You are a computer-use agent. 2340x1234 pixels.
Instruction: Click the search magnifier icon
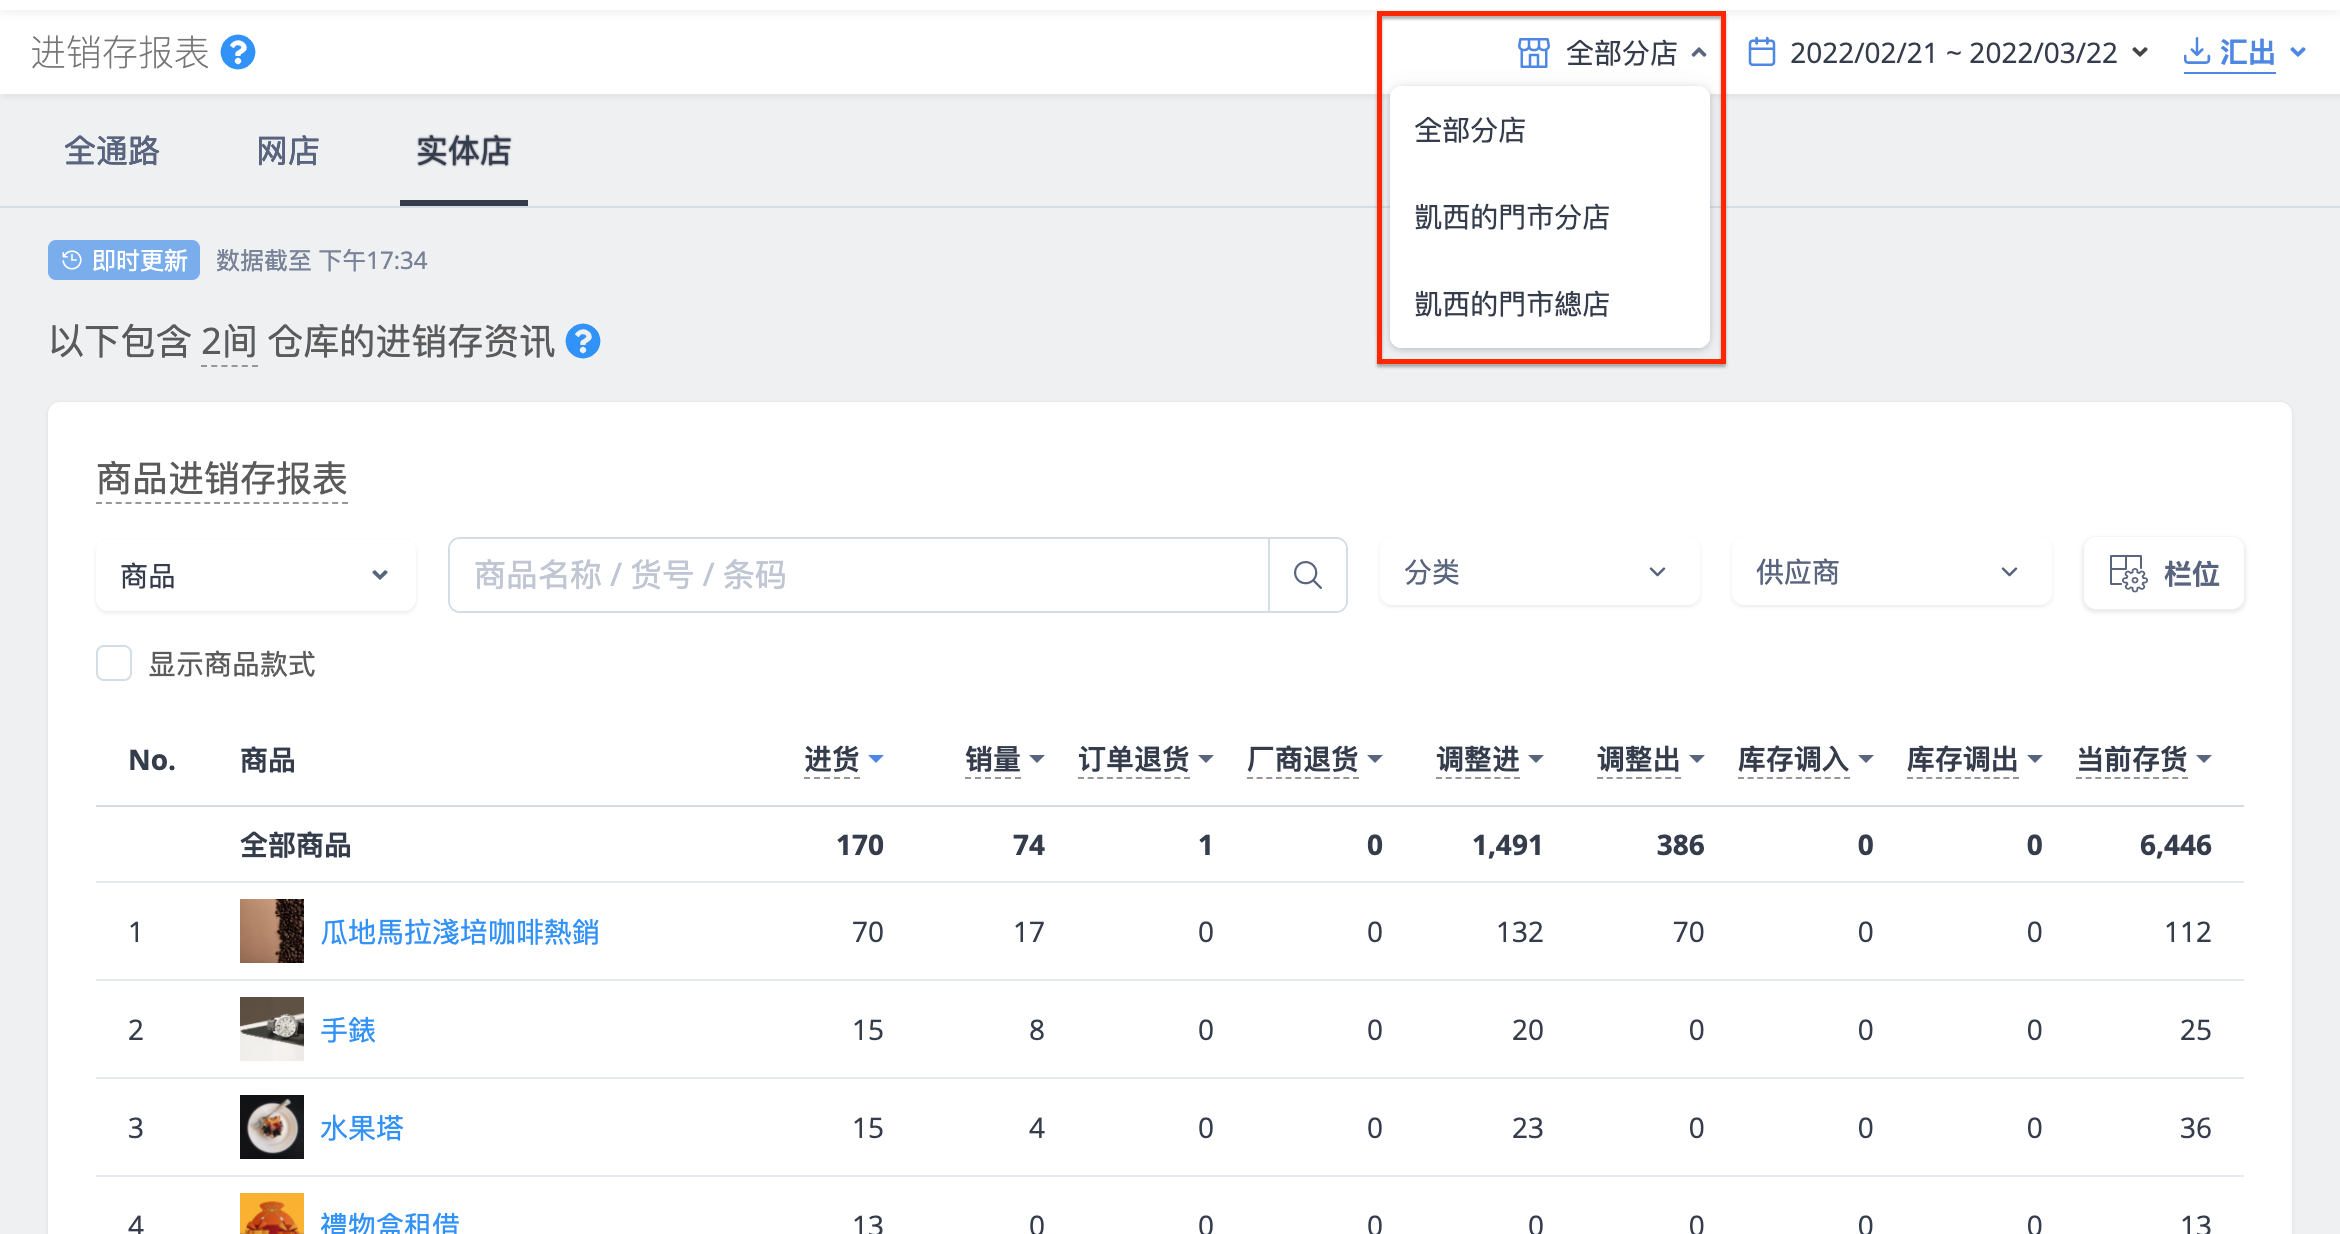pyautogui.click(x=1307, y=575)
